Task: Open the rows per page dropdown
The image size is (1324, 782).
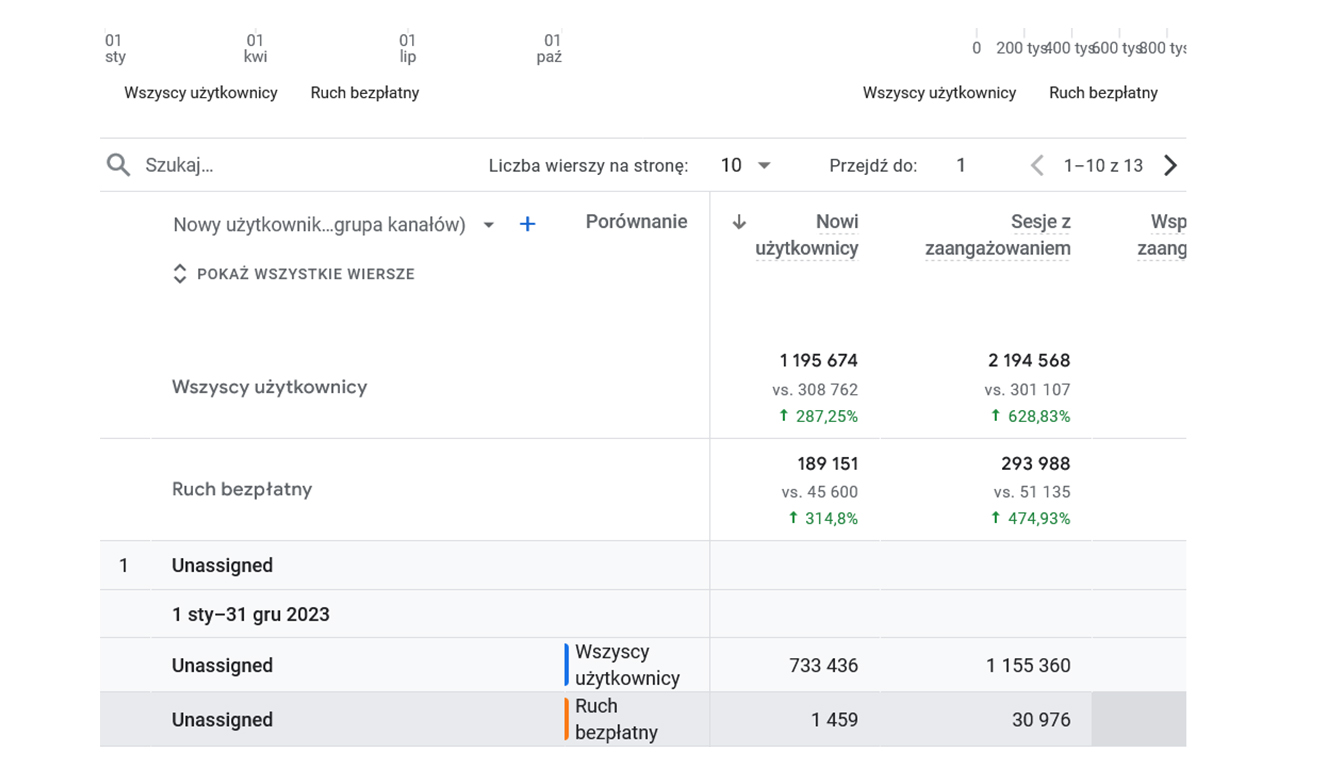Action: point(746,165)
